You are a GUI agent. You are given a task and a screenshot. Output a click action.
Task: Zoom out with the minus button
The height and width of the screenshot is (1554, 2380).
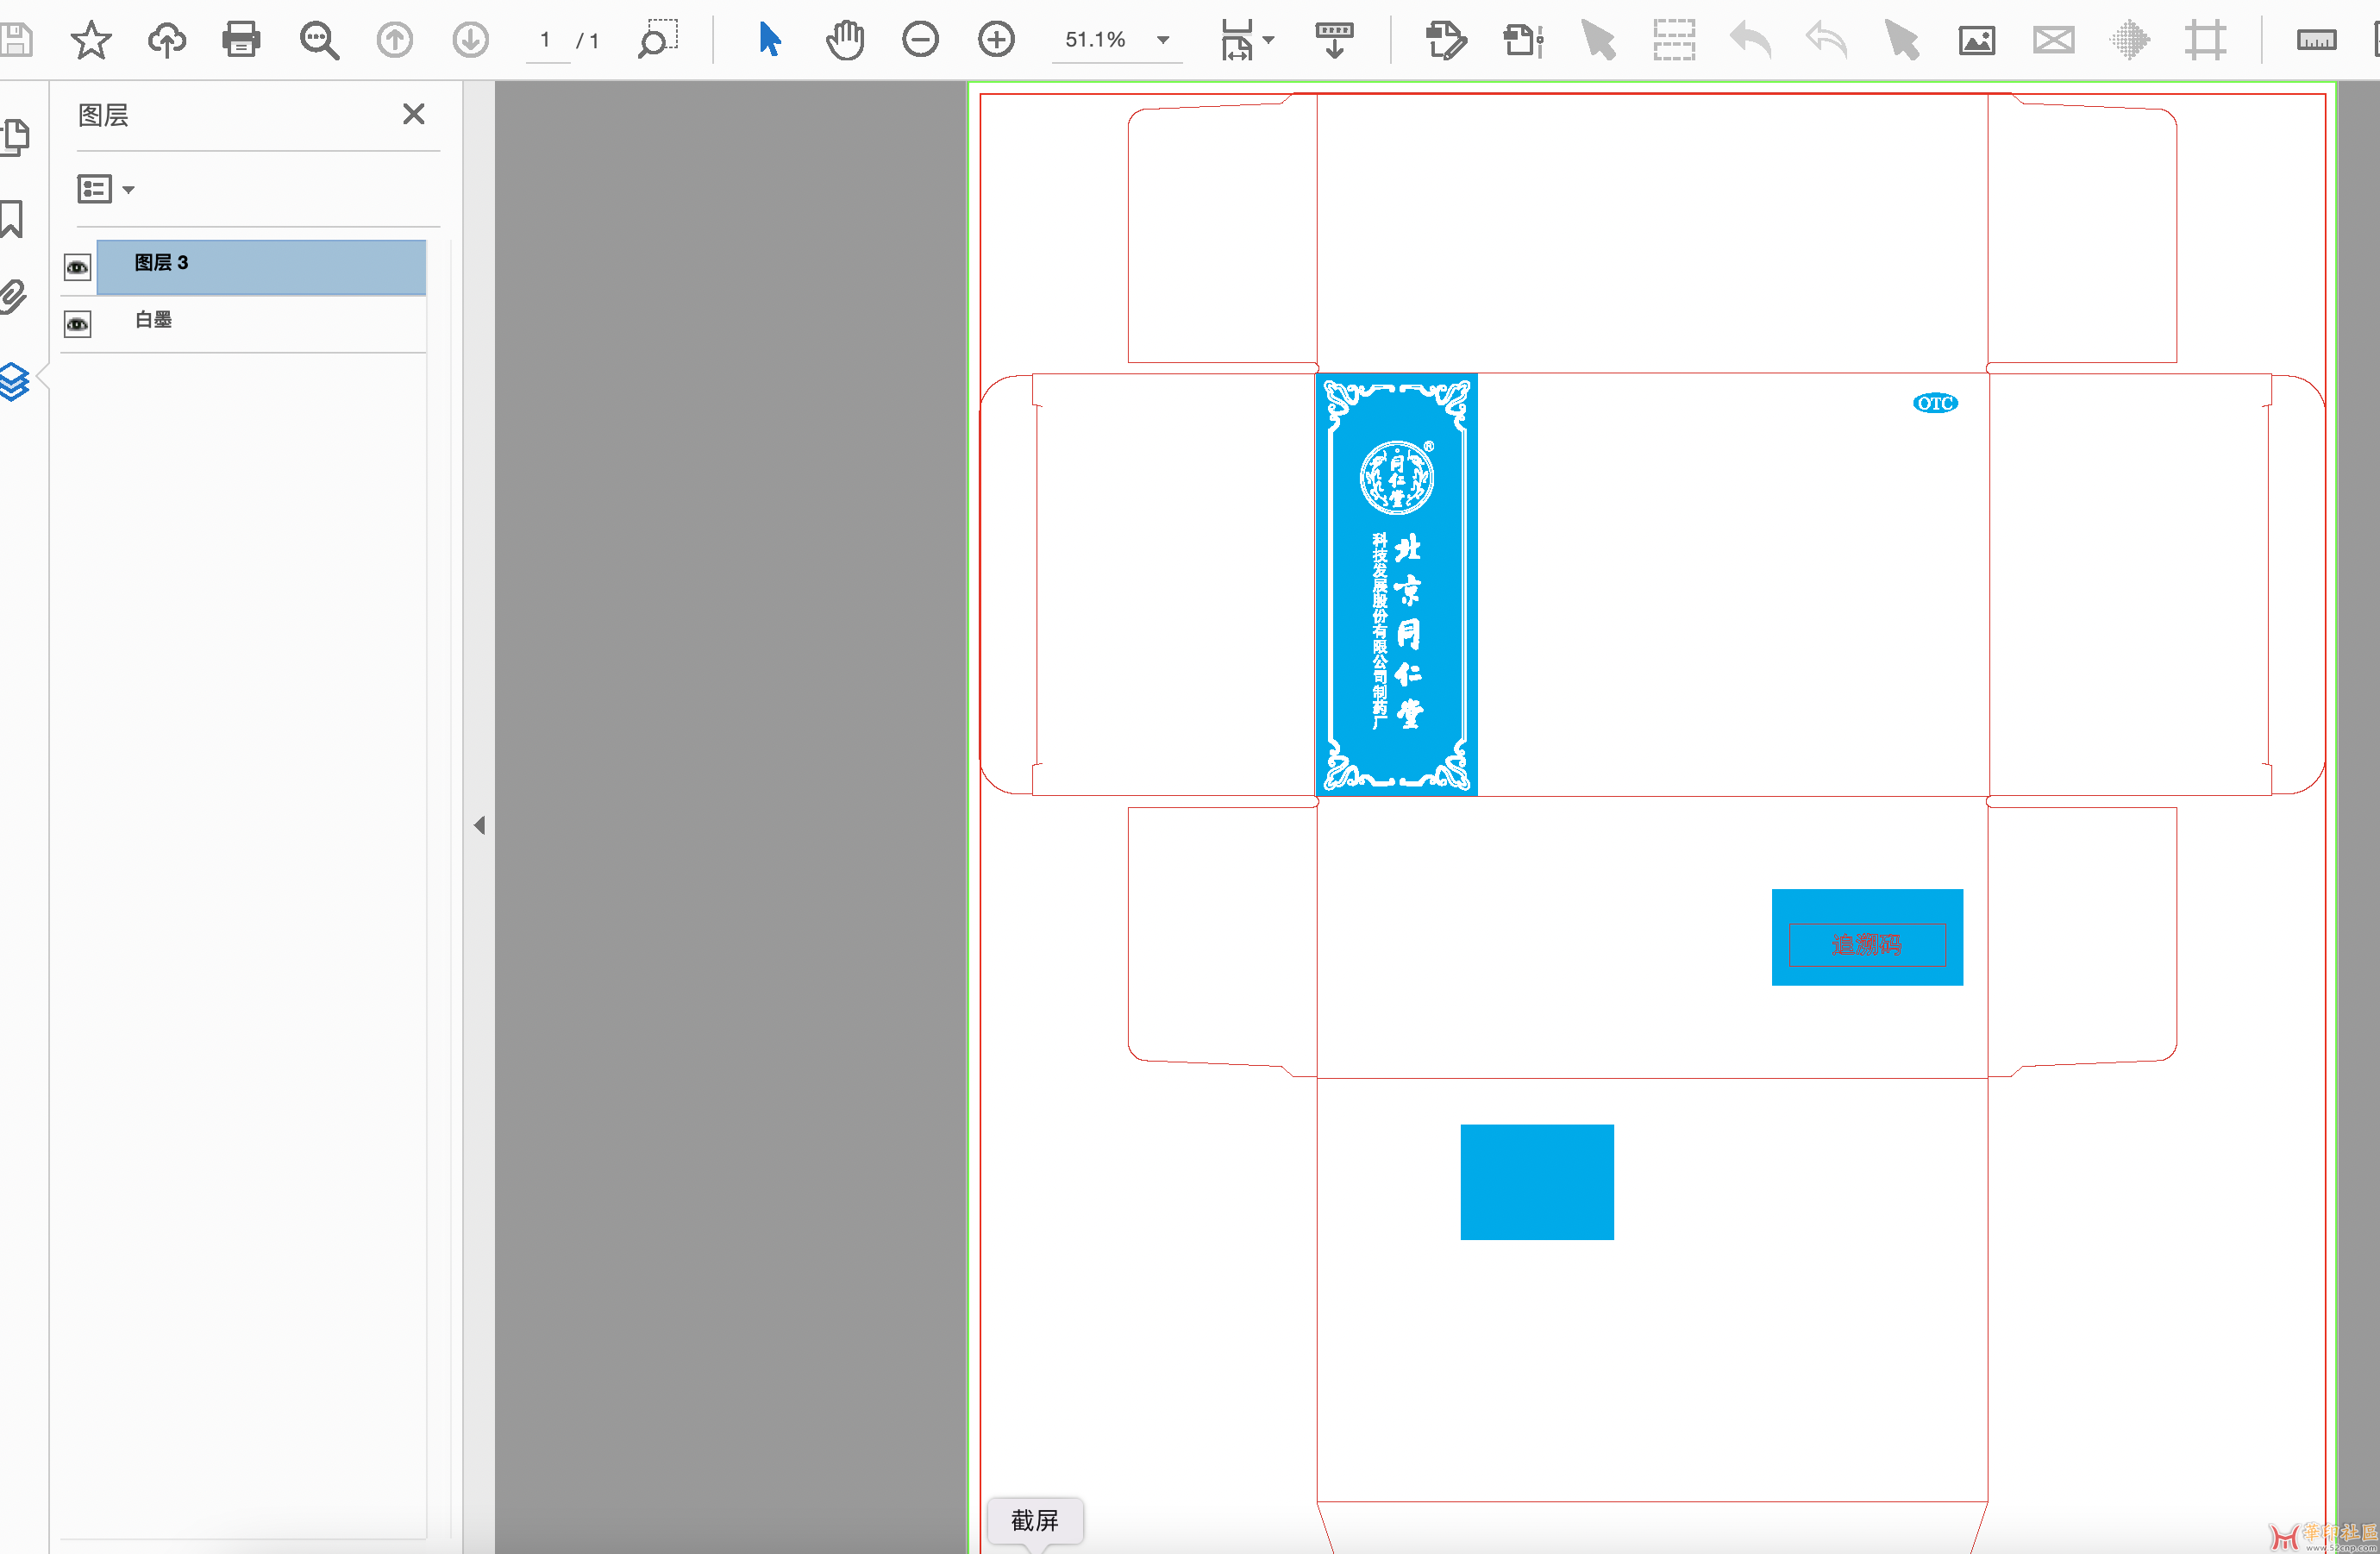pos(920,40)
